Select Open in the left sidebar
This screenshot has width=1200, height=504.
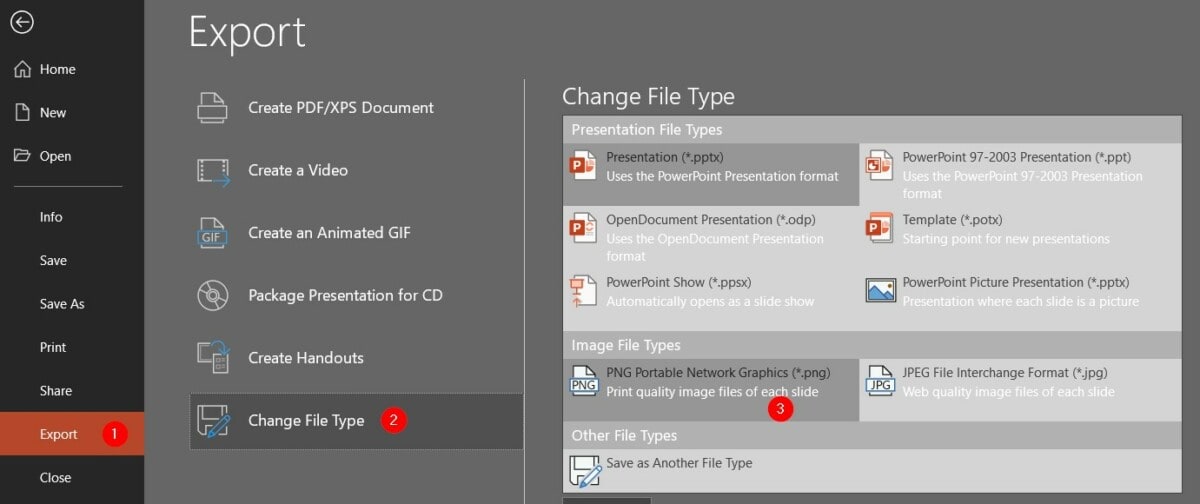pyautogui.click(x=55, y=156)
